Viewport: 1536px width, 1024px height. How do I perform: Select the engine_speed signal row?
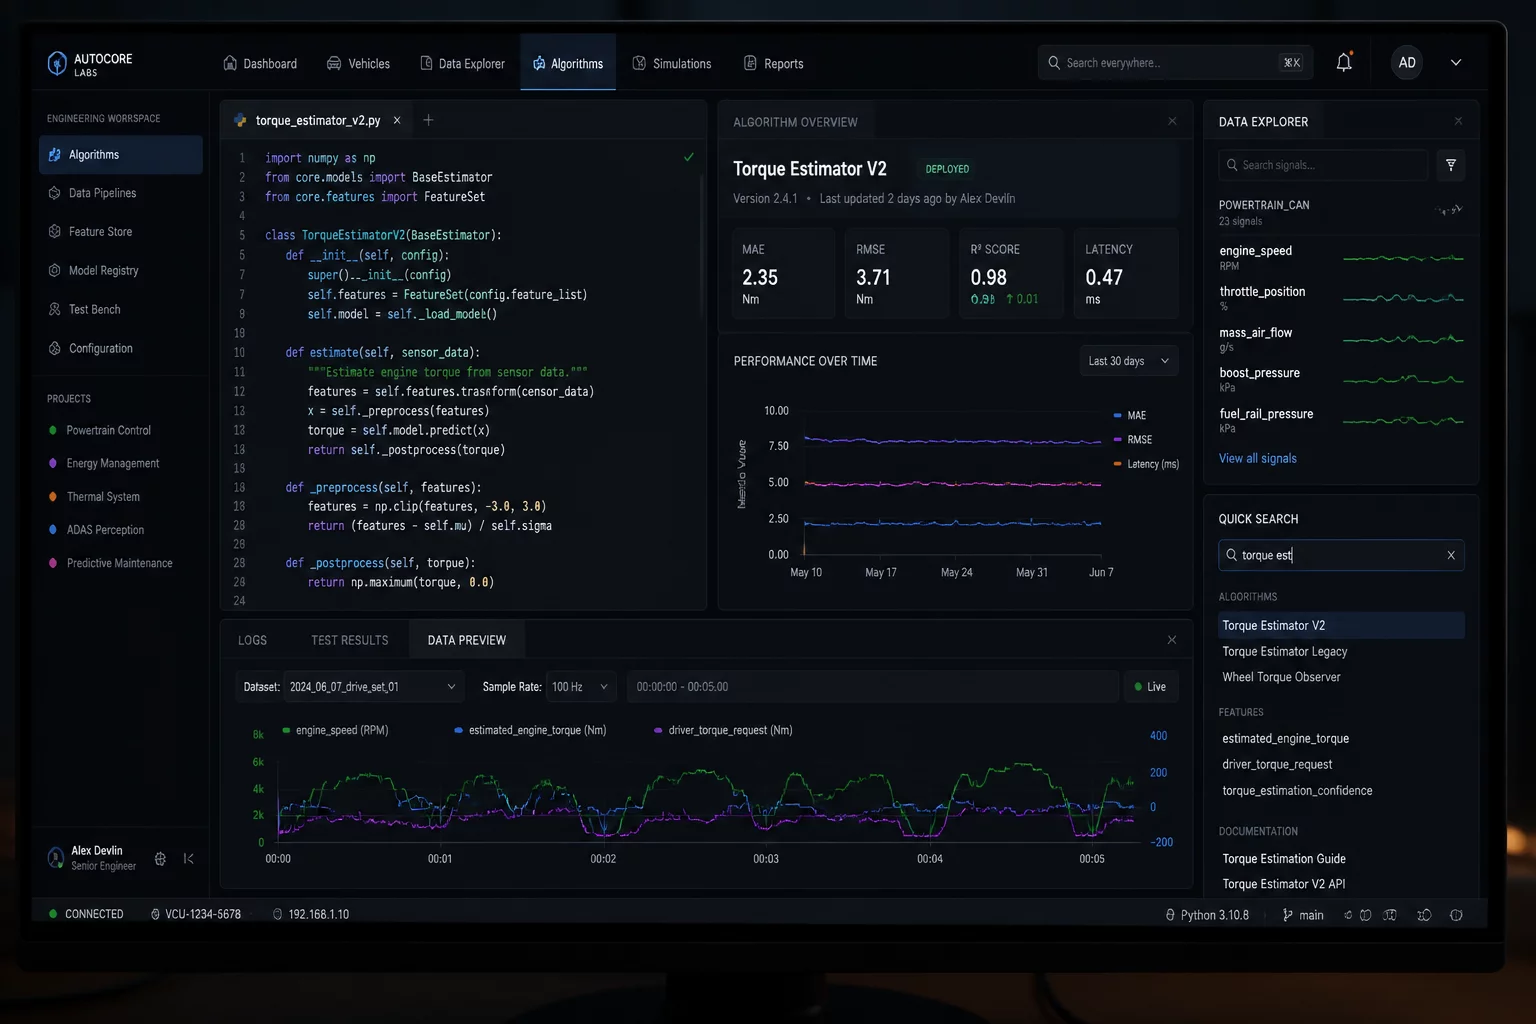(x=1342, y=257)
